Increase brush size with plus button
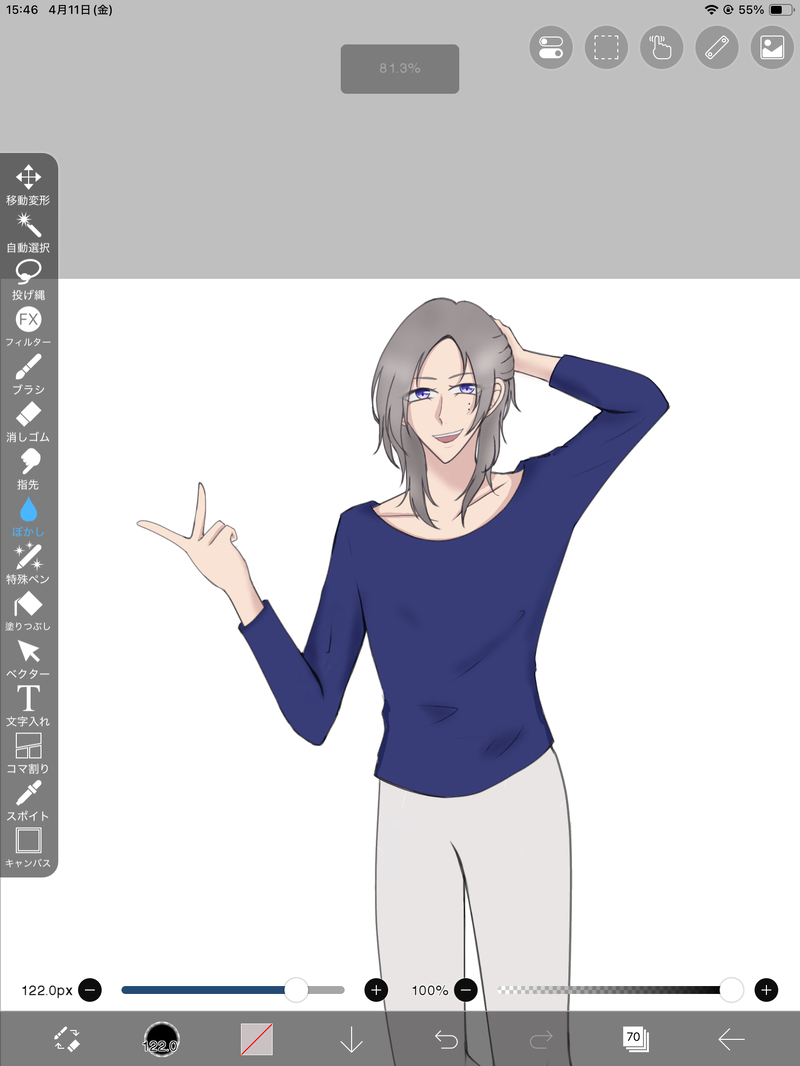The image size is (800, 1066). point(377,990)
